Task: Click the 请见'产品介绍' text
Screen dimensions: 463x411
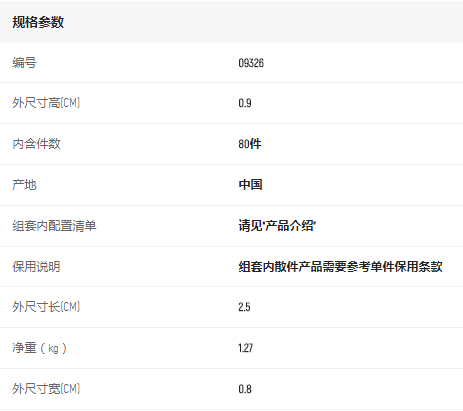Action: pyautogui.click(x=277, y=226)
